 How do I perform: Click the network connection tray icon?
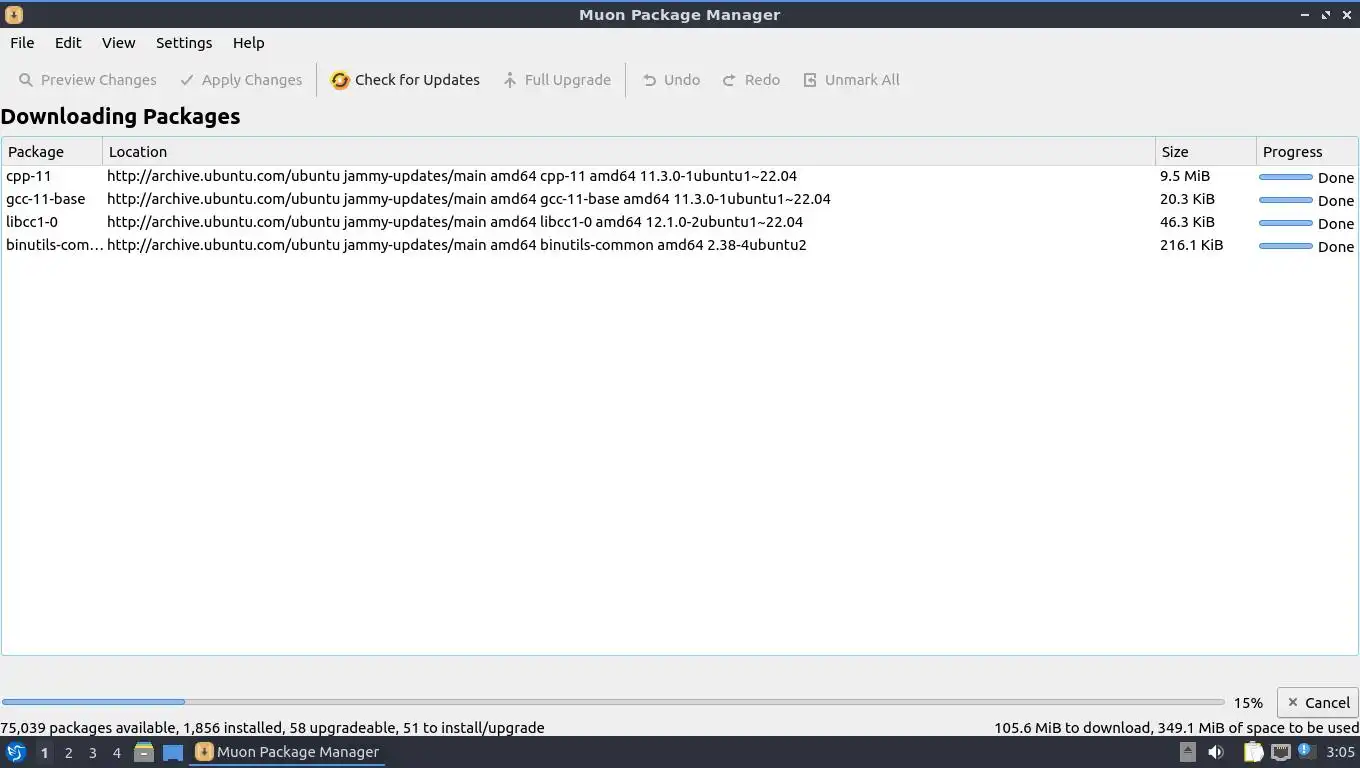click(1280, 752)
